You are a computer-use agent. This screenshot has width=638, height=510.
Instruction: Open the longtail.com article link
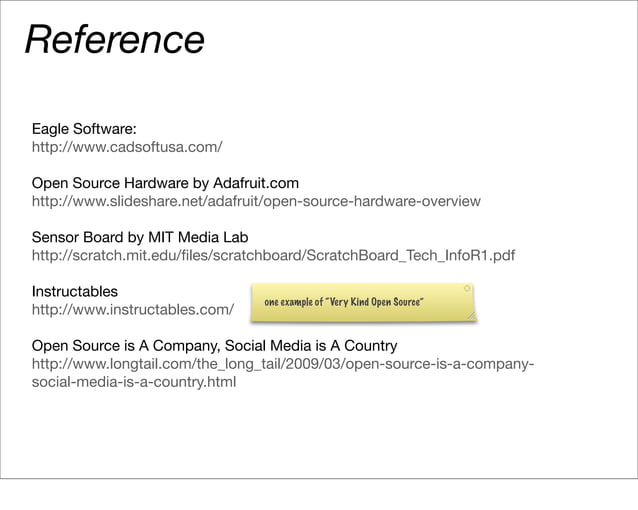(281, 364)
